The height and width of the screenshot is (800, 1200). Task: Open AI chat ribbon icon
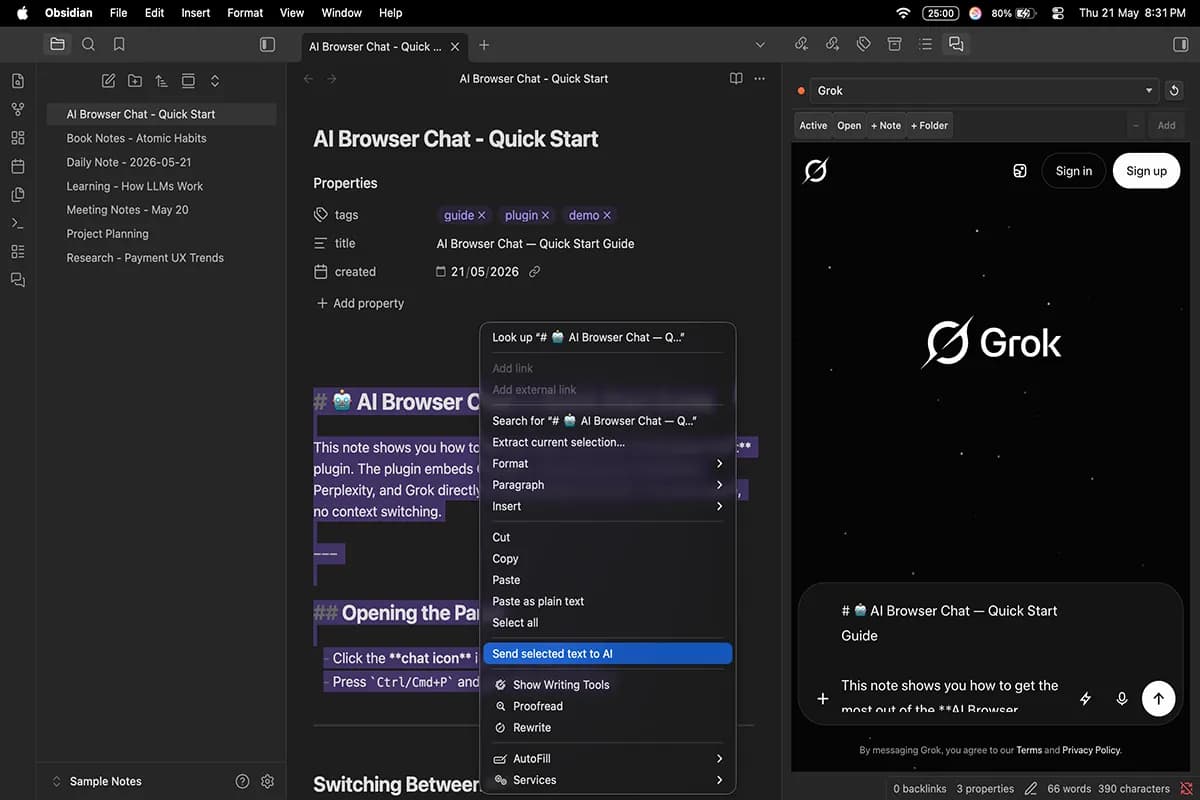tap(18, 280)
